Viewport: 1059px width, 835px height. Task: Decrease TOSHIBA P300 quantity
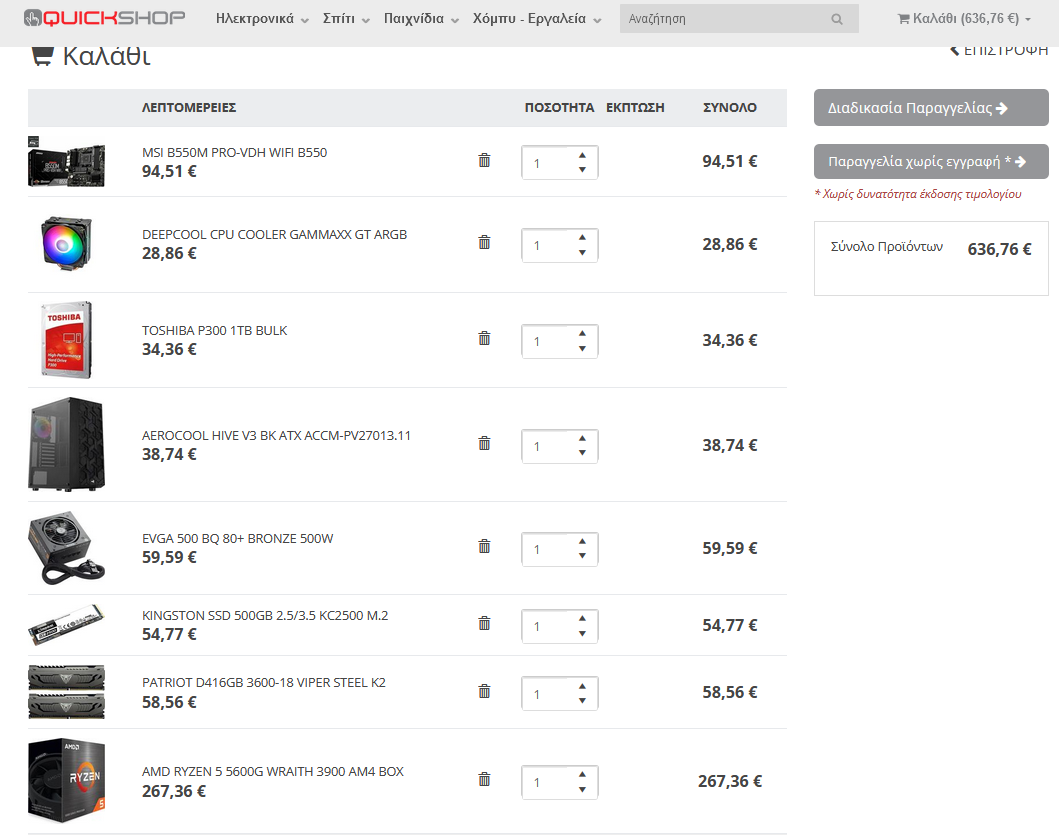point(582,348)
